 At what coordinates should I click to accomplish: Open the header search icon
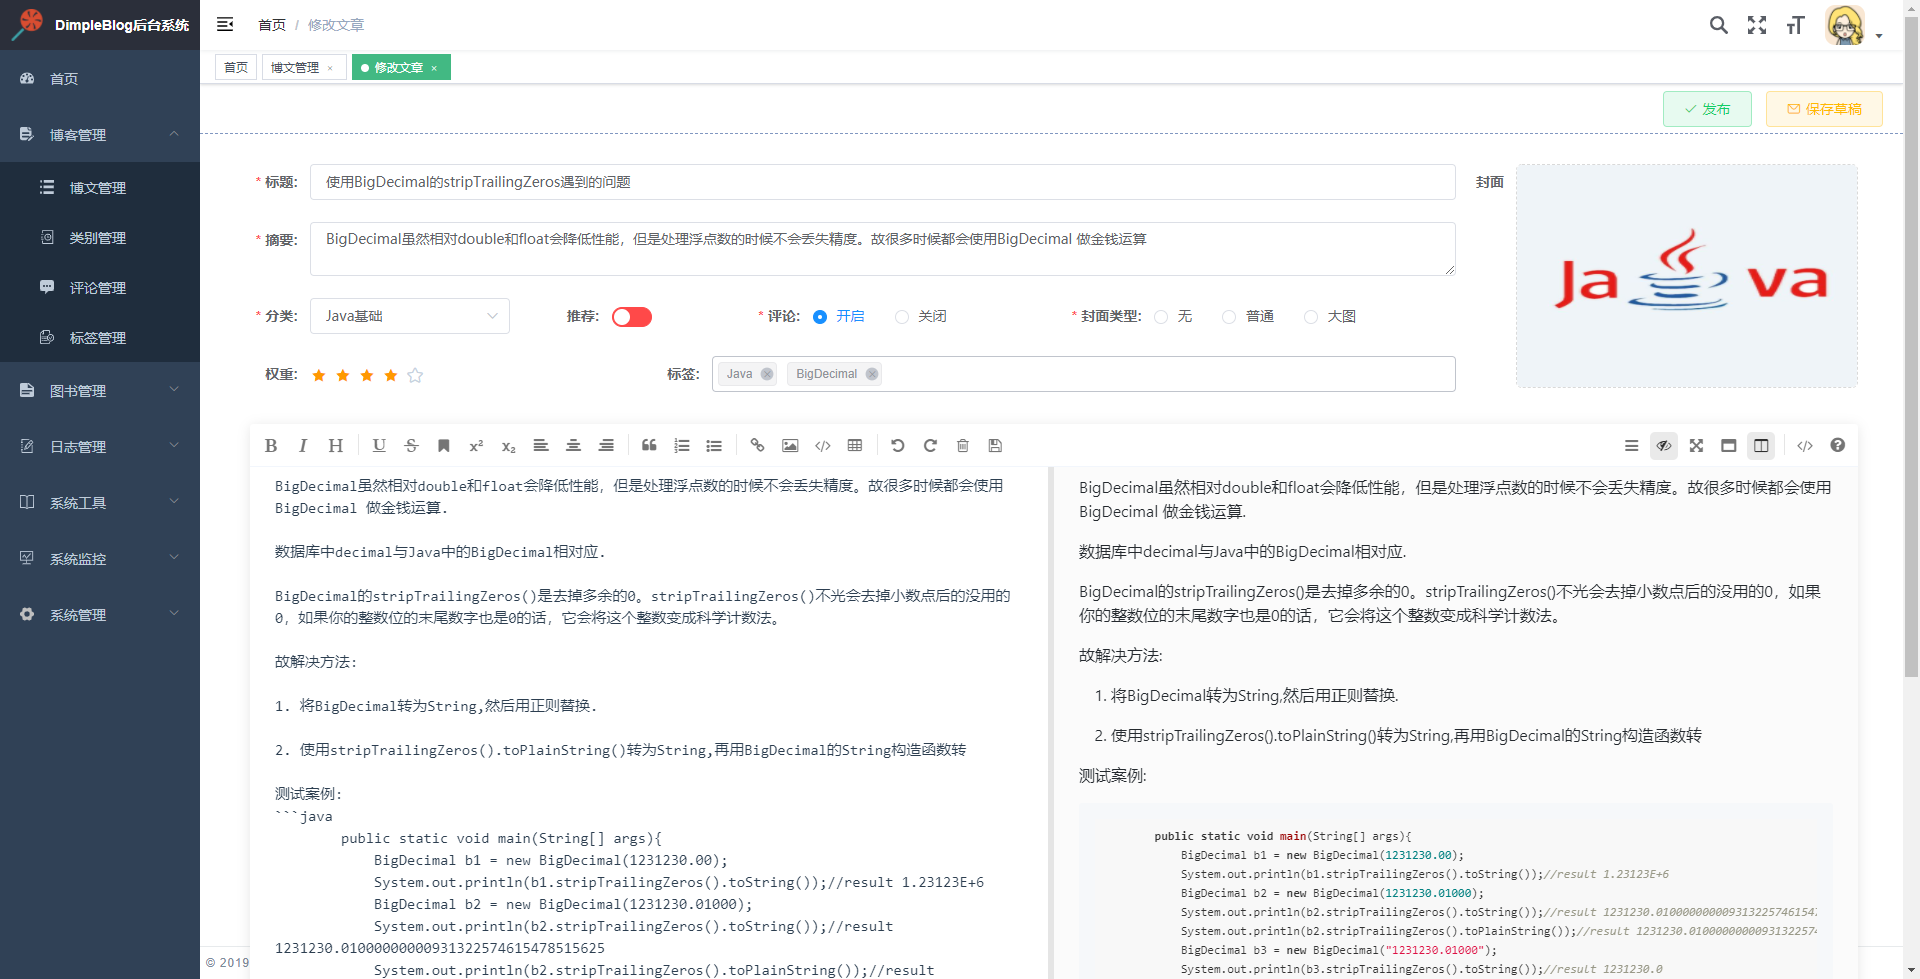(1719, 25)
